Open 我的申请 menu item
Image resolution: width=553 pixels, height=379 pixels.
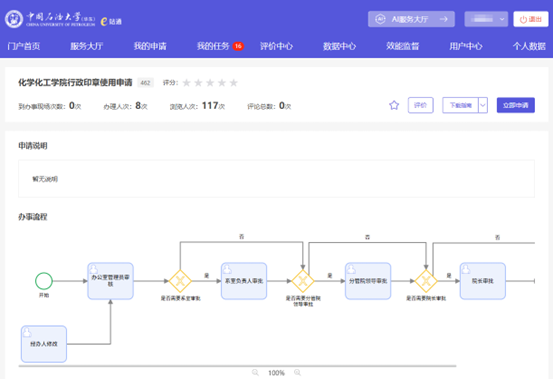point(150,46)
